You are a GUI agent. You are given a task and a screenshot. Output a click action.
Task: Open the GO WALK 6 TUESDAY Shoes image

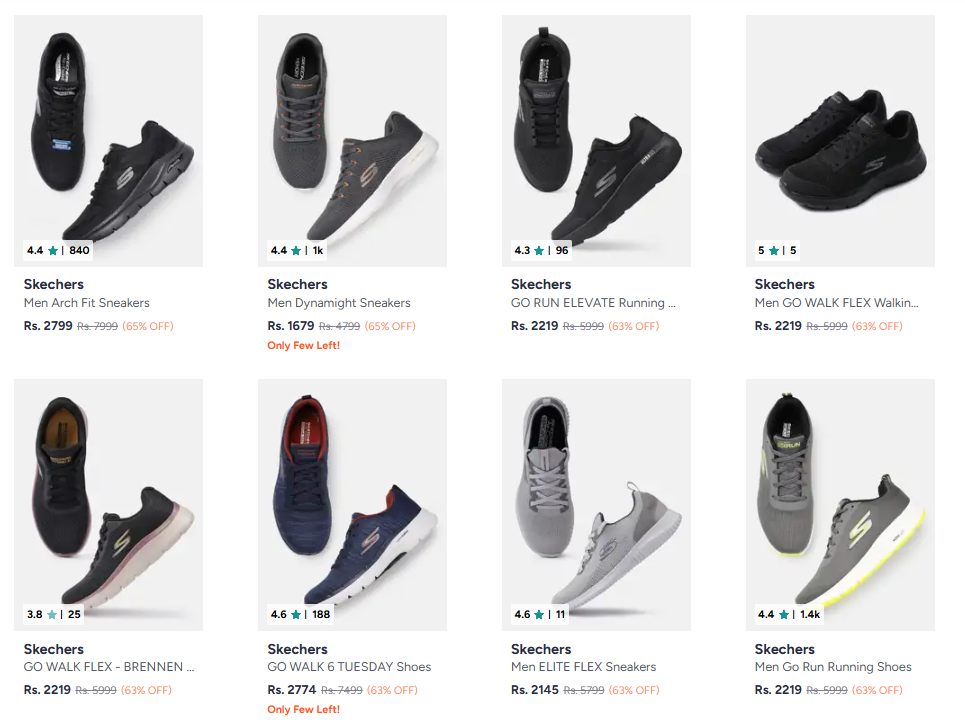tap(352, 495)
